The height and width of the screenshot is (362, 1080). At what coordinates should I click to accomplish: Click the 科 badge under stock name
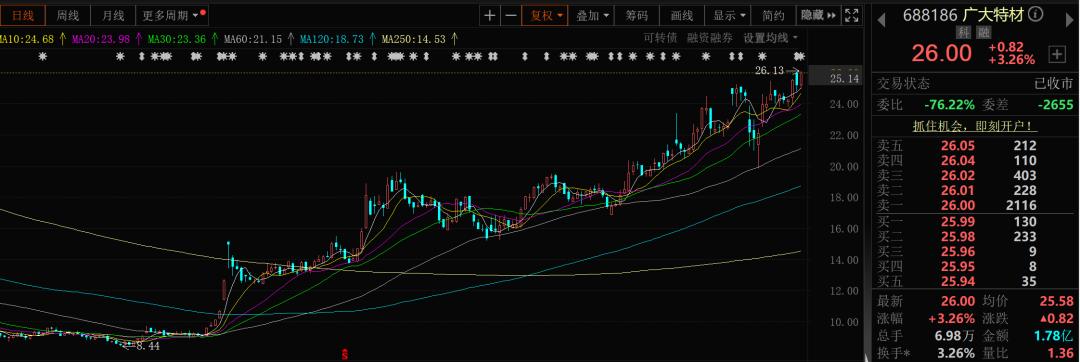[962, 32]
